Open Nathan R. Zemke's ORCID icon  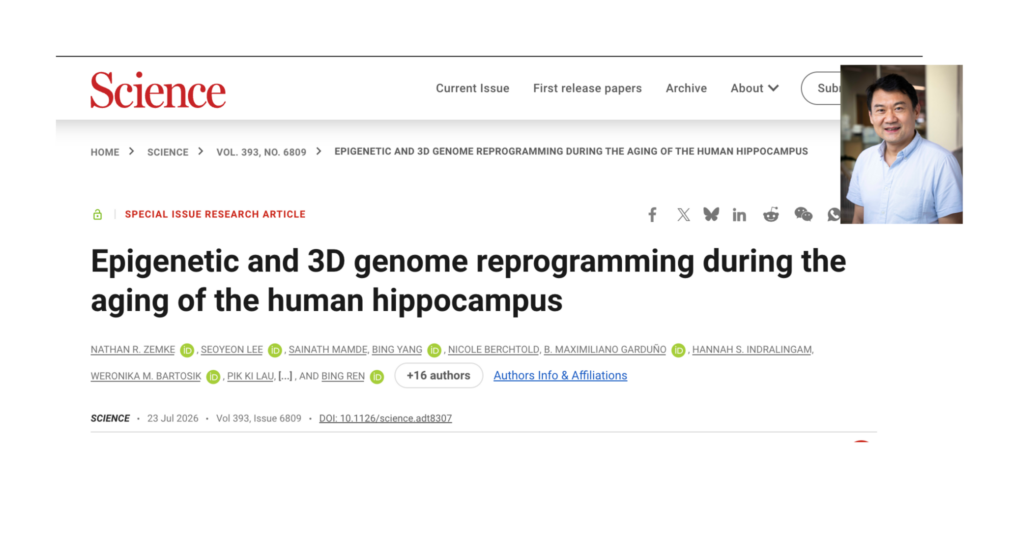[187, 350]
